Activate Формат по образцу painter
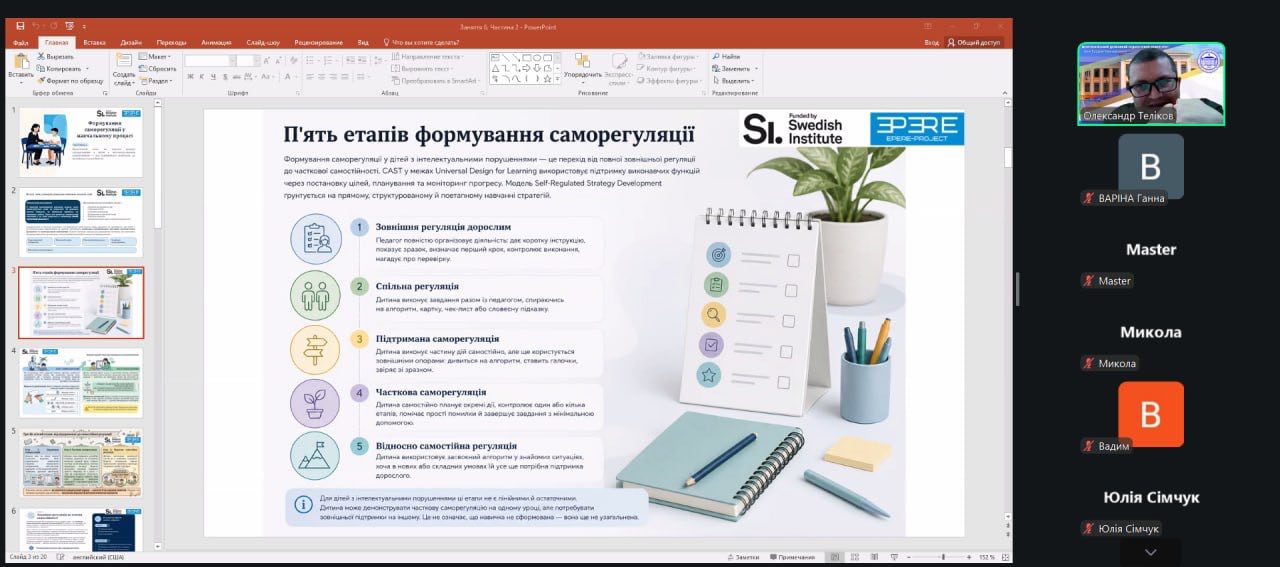1280x567 pixels. pos(70,81)
